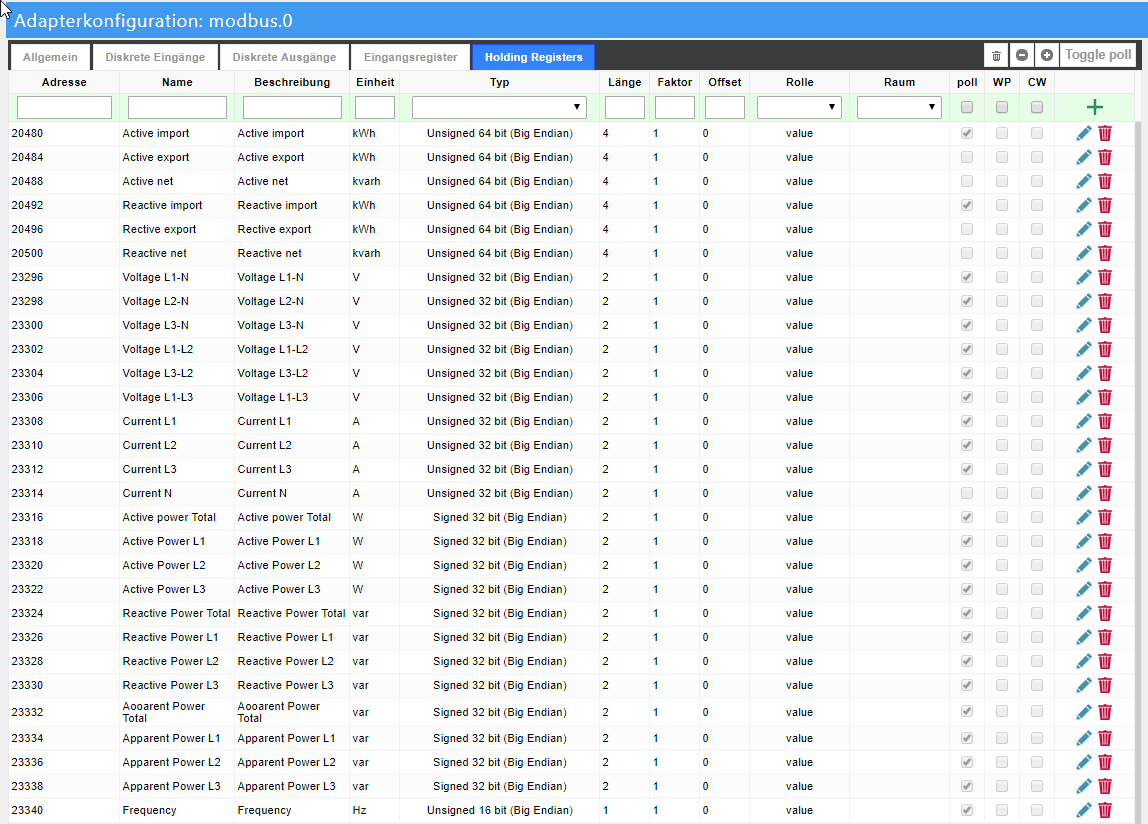Edit the Active Power L2 row
Screen dimensions: 1148x824
(x=1084, y=565)
